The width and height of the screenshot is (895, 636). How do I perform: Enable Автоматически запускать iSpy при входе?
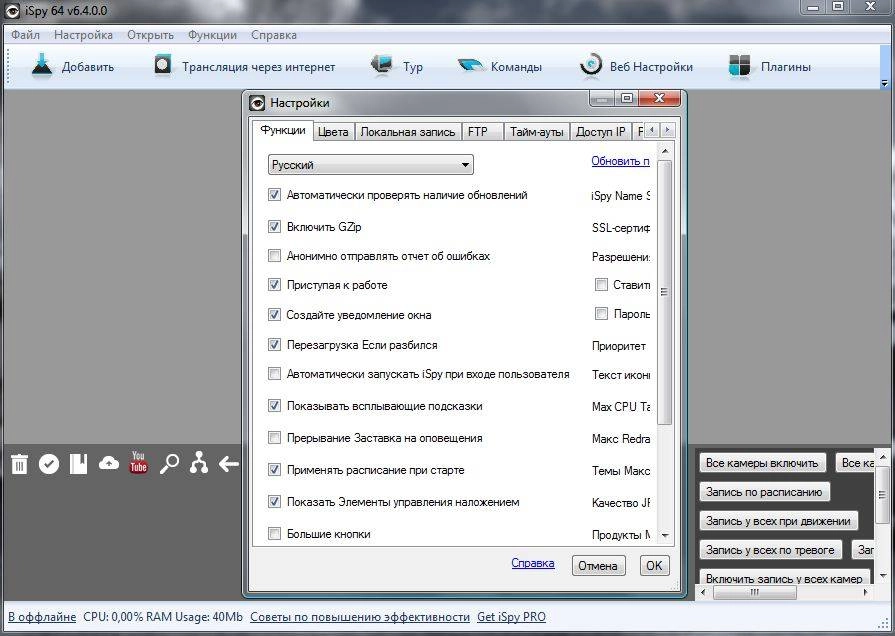click(275, 374)
